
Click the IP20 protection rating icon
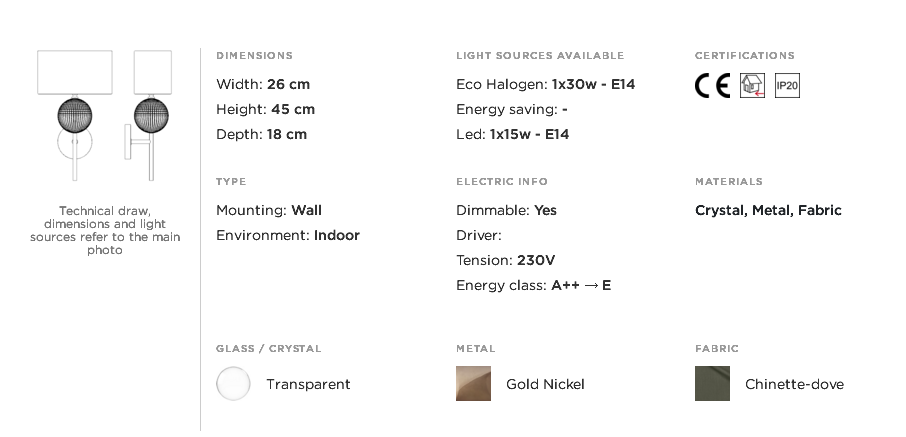click(787, 86)
